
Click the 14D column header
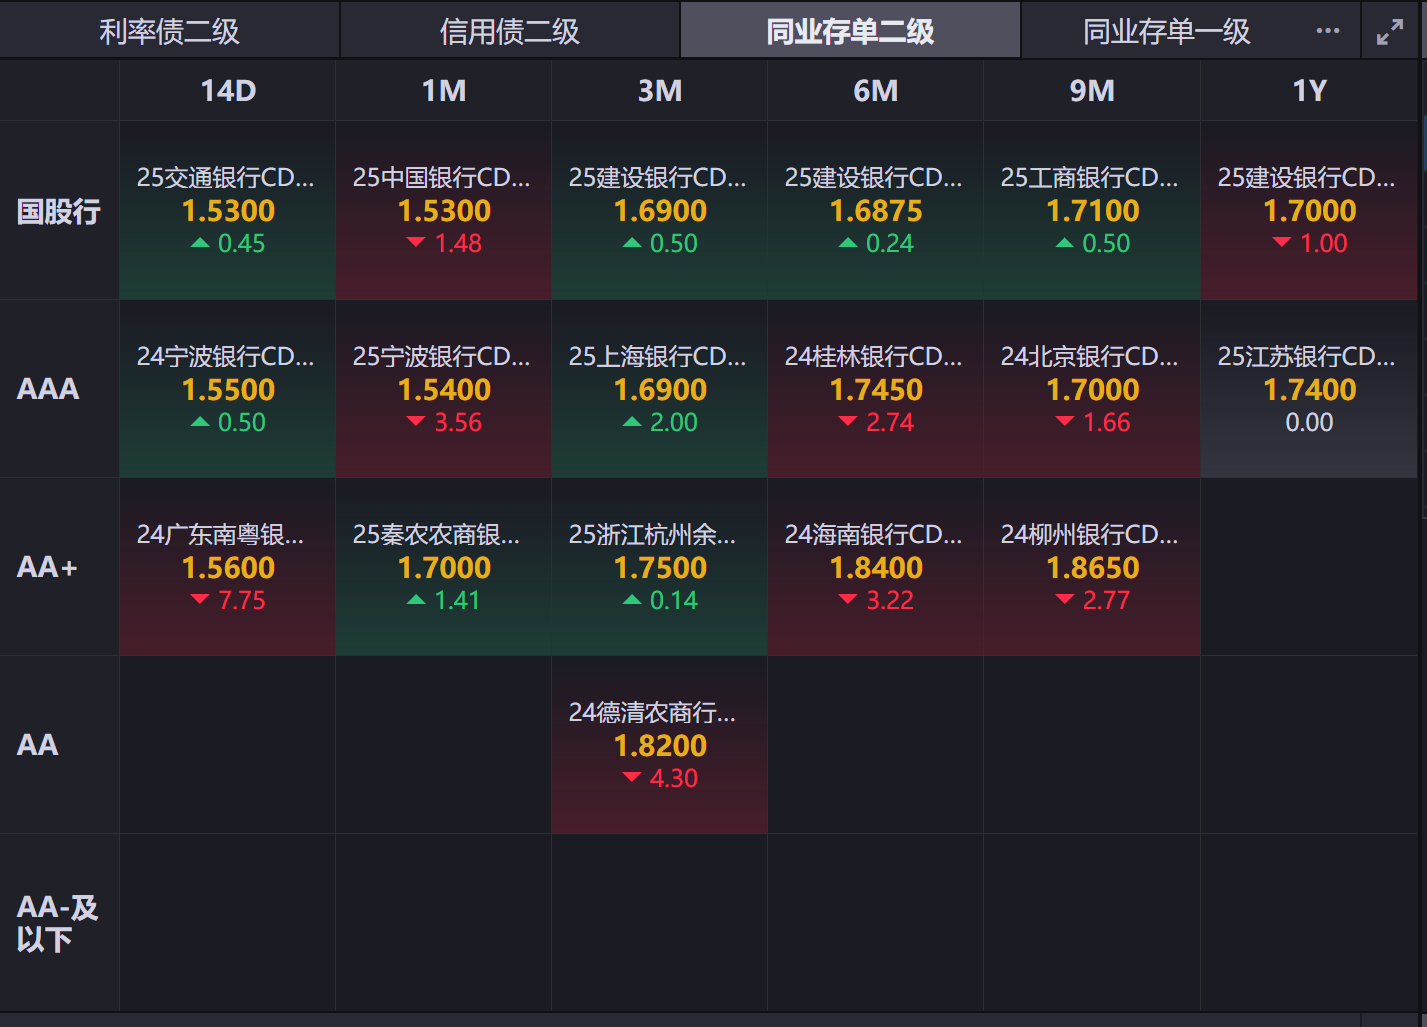coord(228,91)
